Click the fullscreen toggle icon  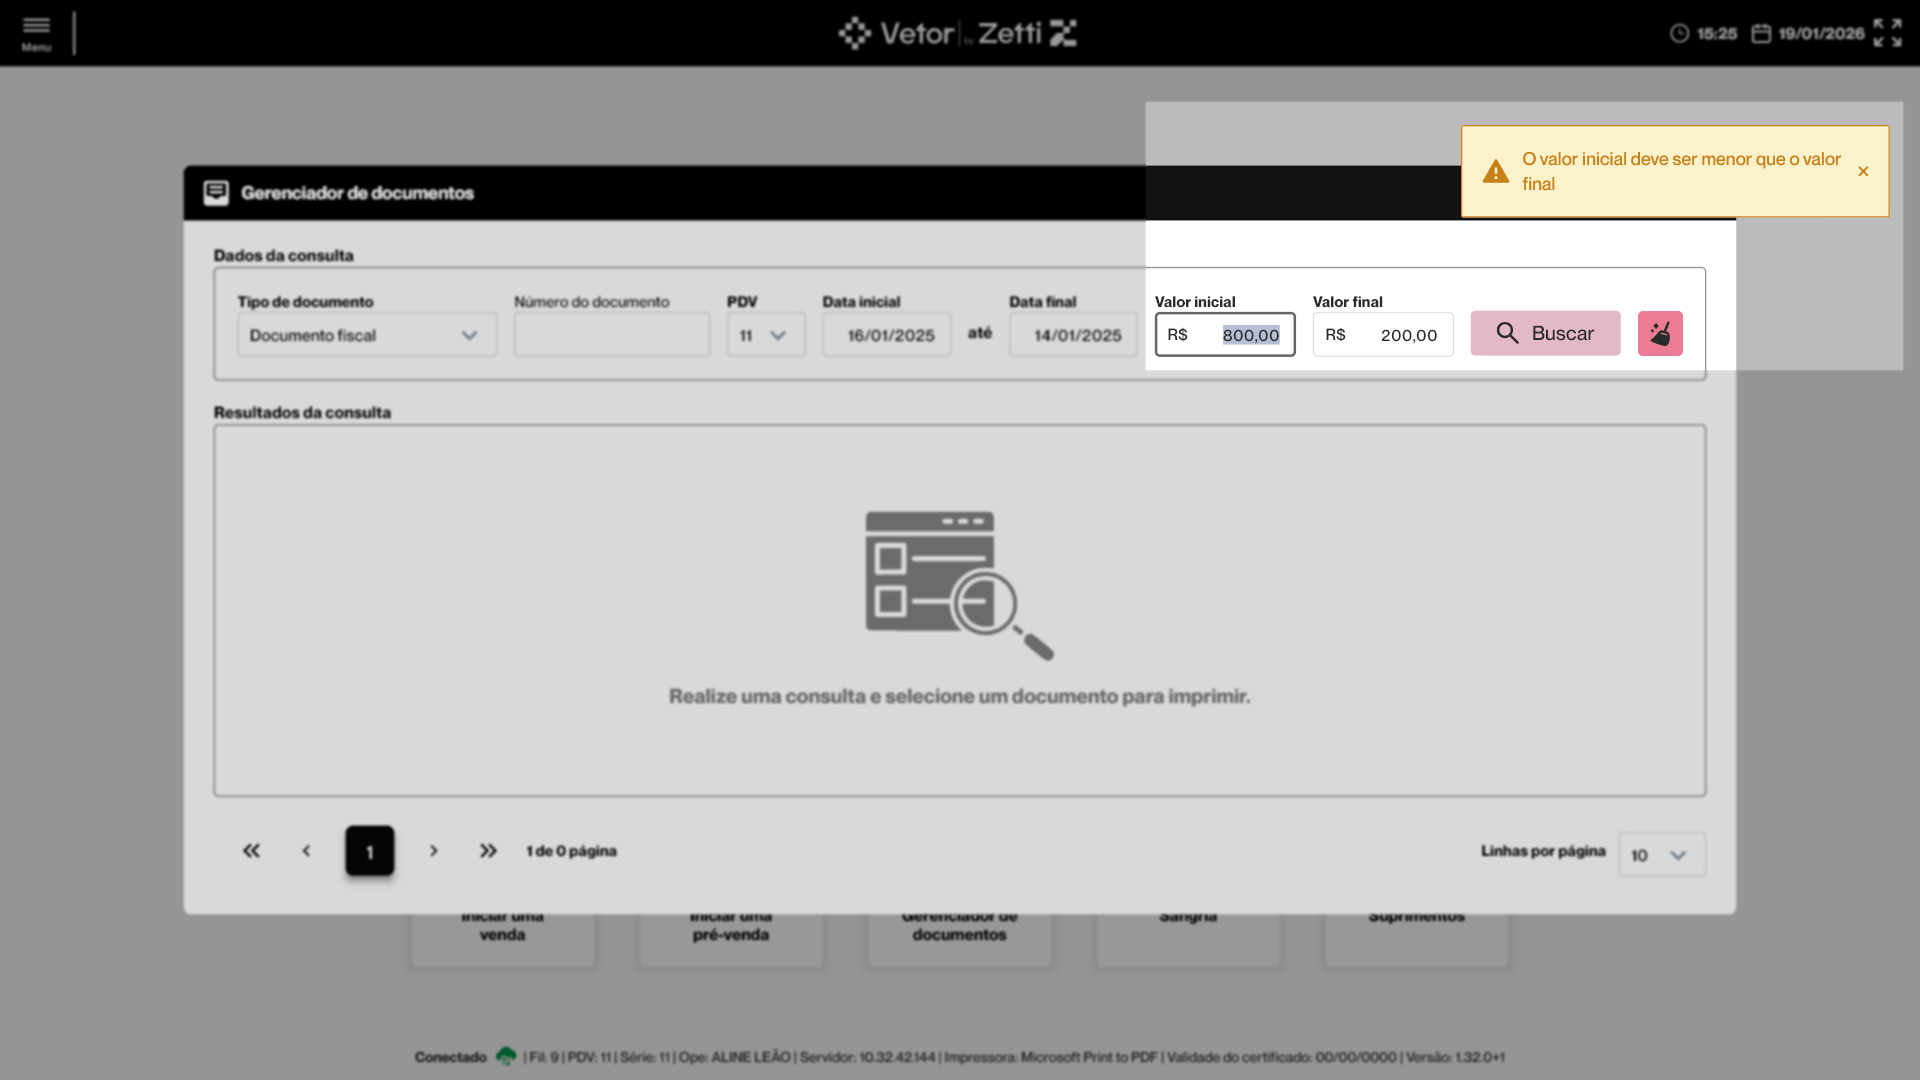1887,33
